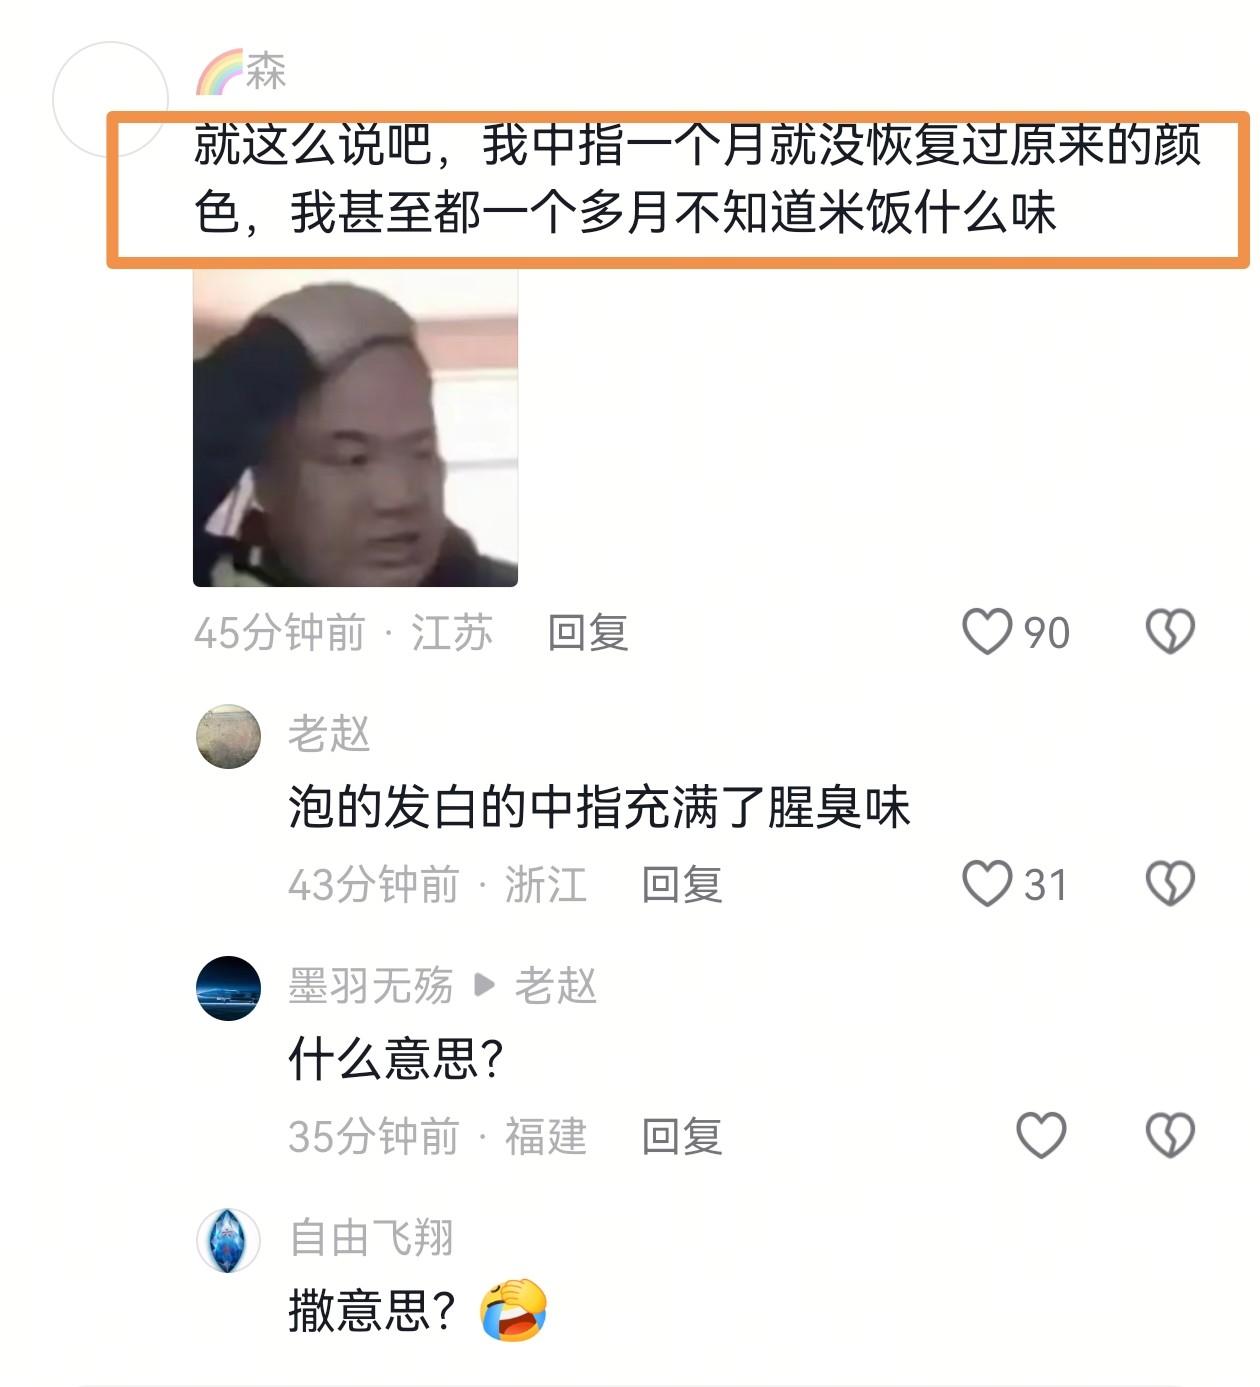Open username 森 with rainbow emoji
This screenshot has height=1387, width=1260.
(241, 71)
